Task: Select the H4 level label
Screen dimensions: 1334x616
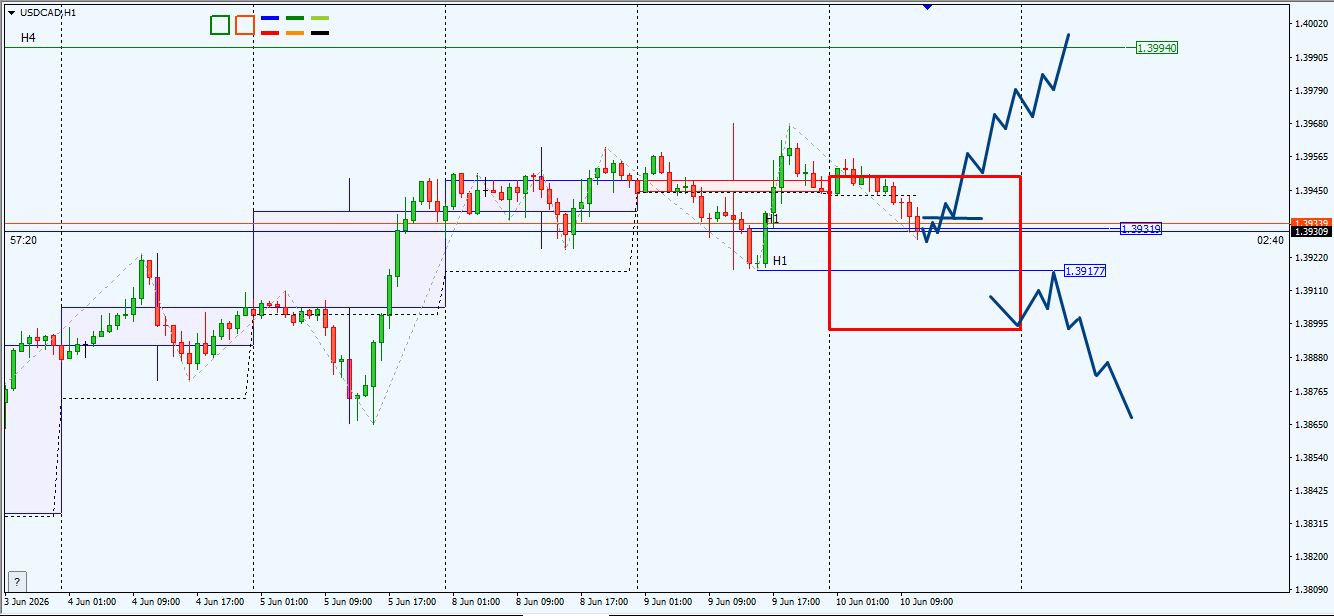Action: (x=28, y=37)
